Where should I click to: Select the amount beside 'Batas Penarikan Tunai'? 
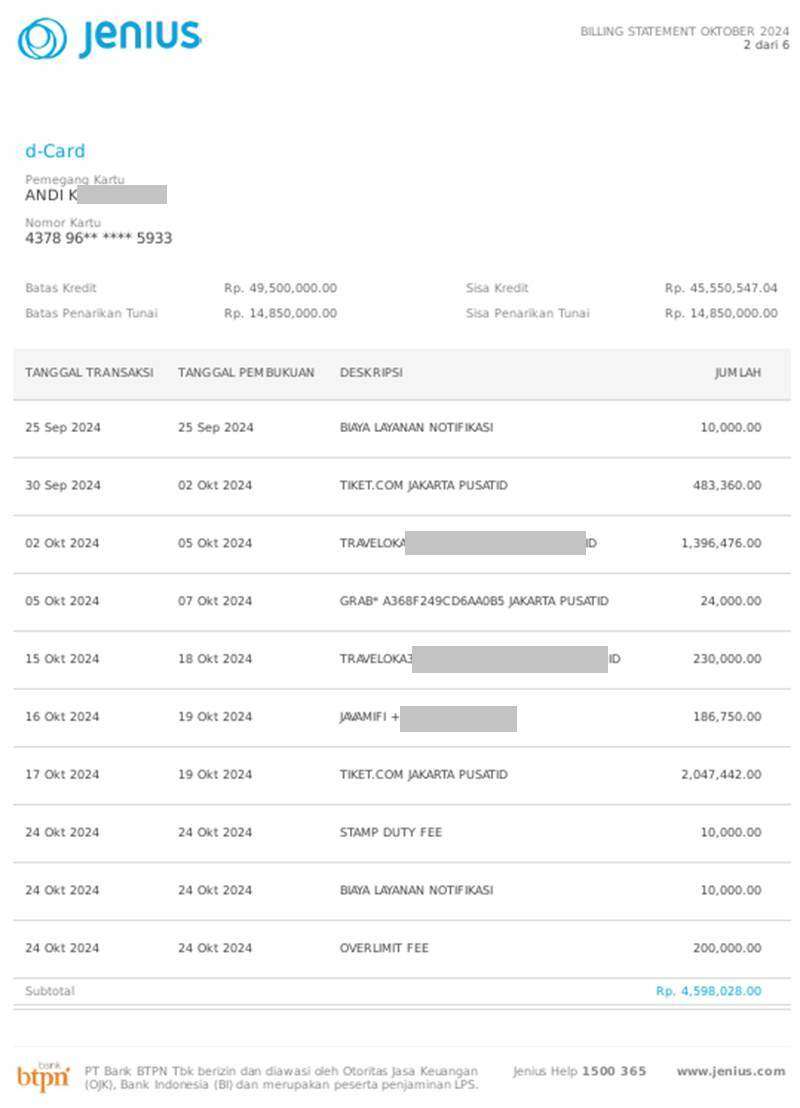pos(281,313)
